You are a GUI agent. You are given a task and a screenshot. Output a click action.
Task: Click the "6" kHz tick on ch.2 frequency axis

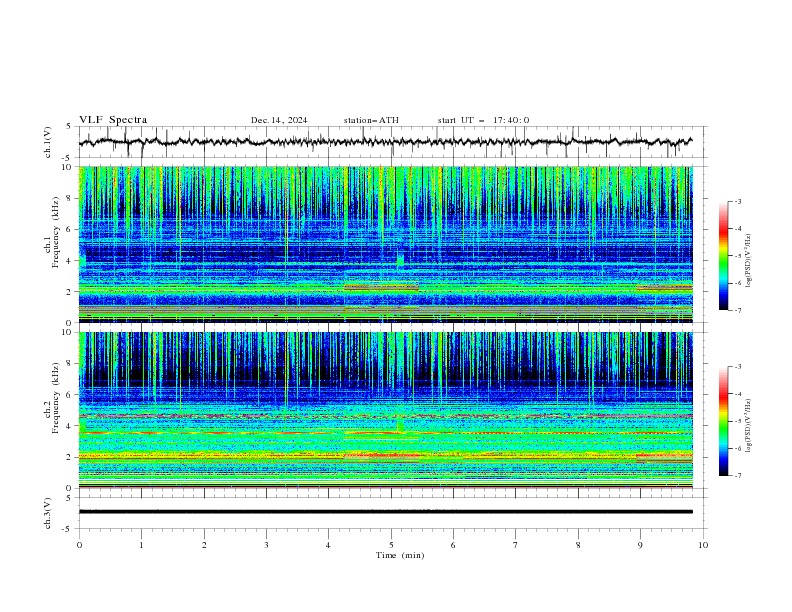pyautogui.click(x=71, y=395)
